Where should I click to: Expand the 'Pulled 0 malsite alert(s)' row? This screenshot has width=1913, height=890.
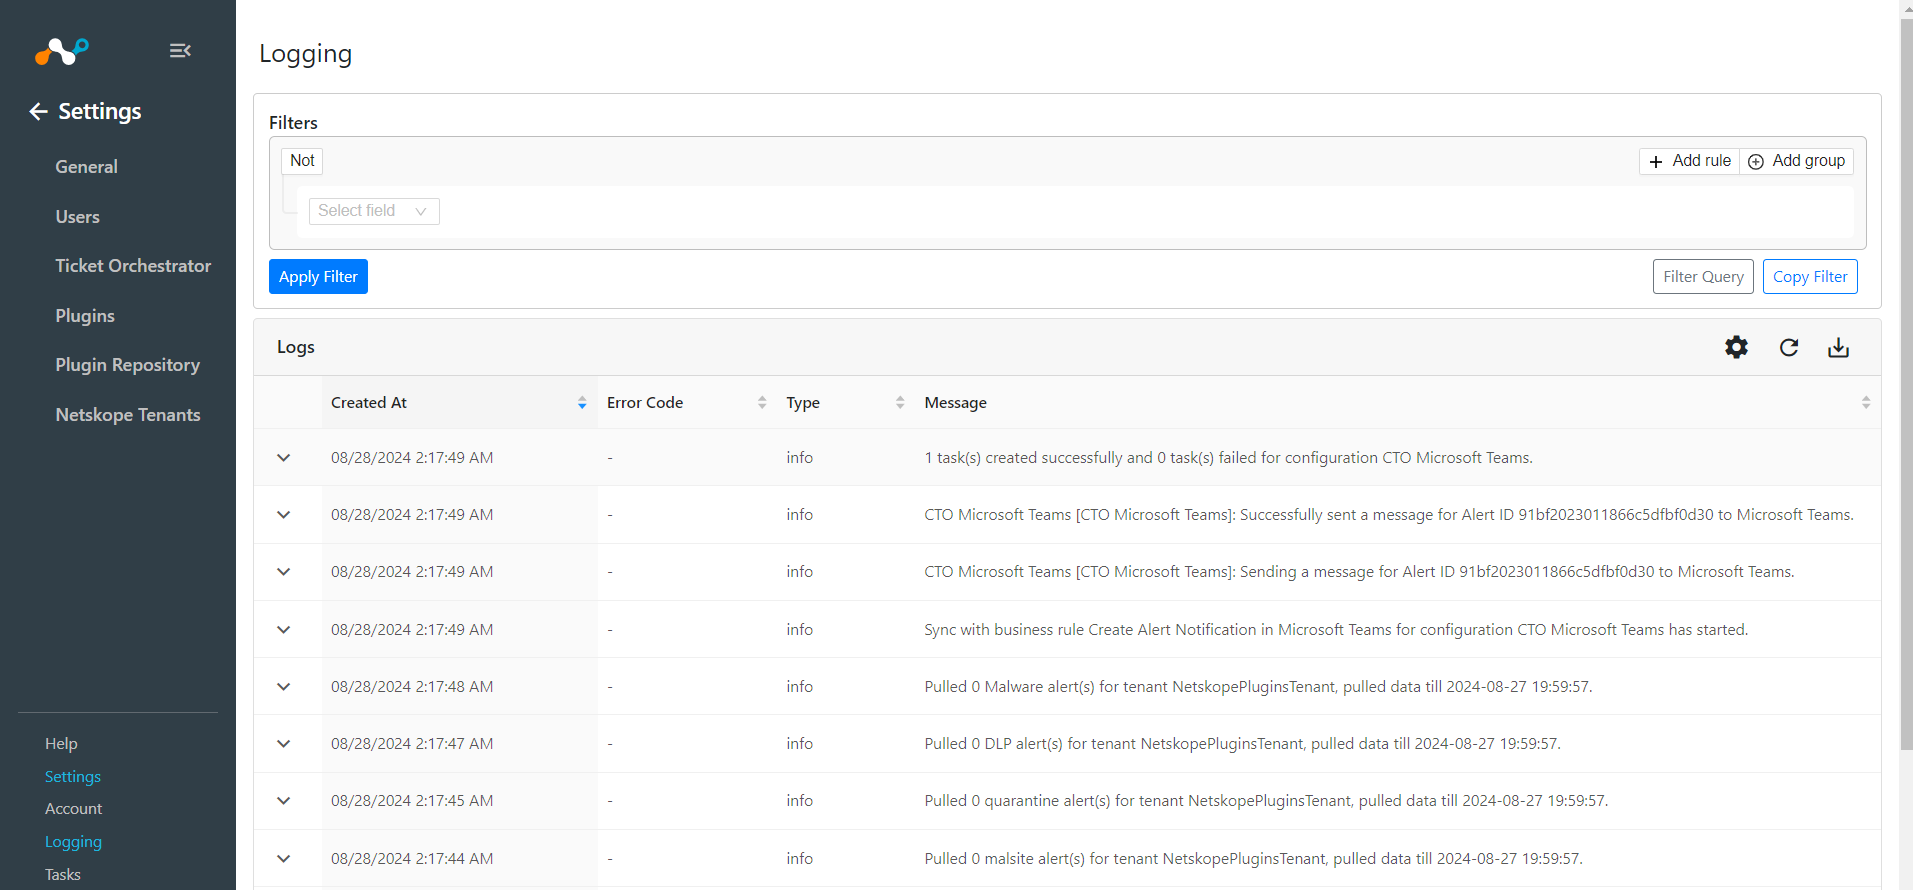pyautogui.click(x=284, y=859)
